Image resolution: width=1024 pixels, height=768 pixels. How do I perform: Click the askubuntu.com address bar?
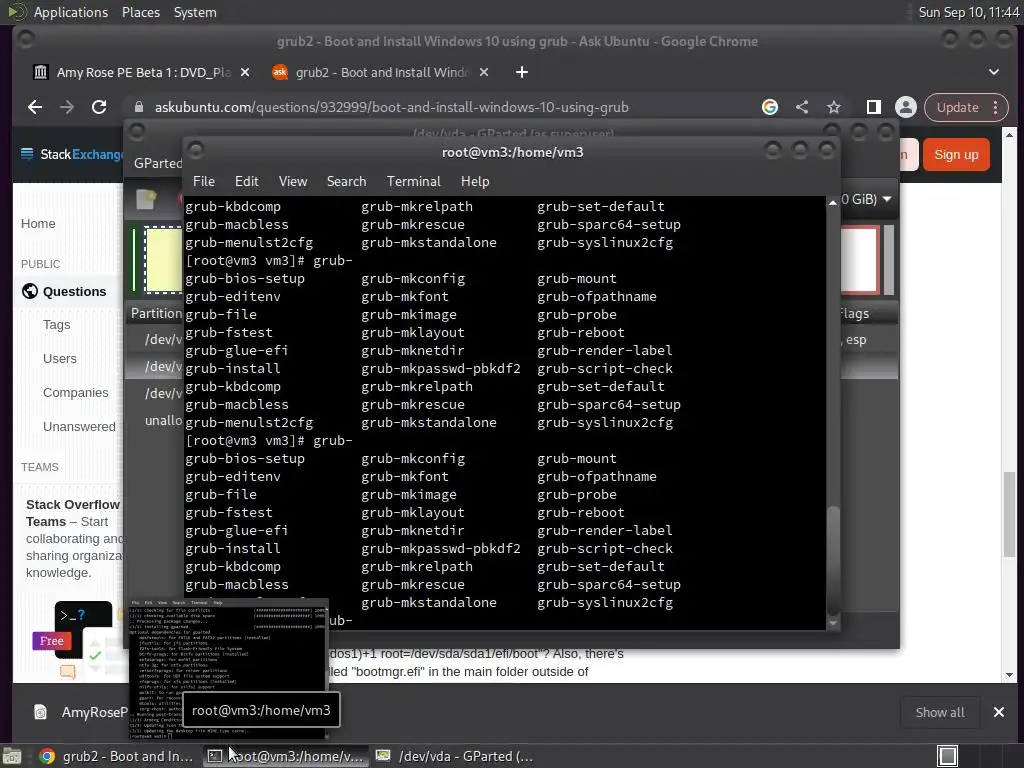click(392, 107)
